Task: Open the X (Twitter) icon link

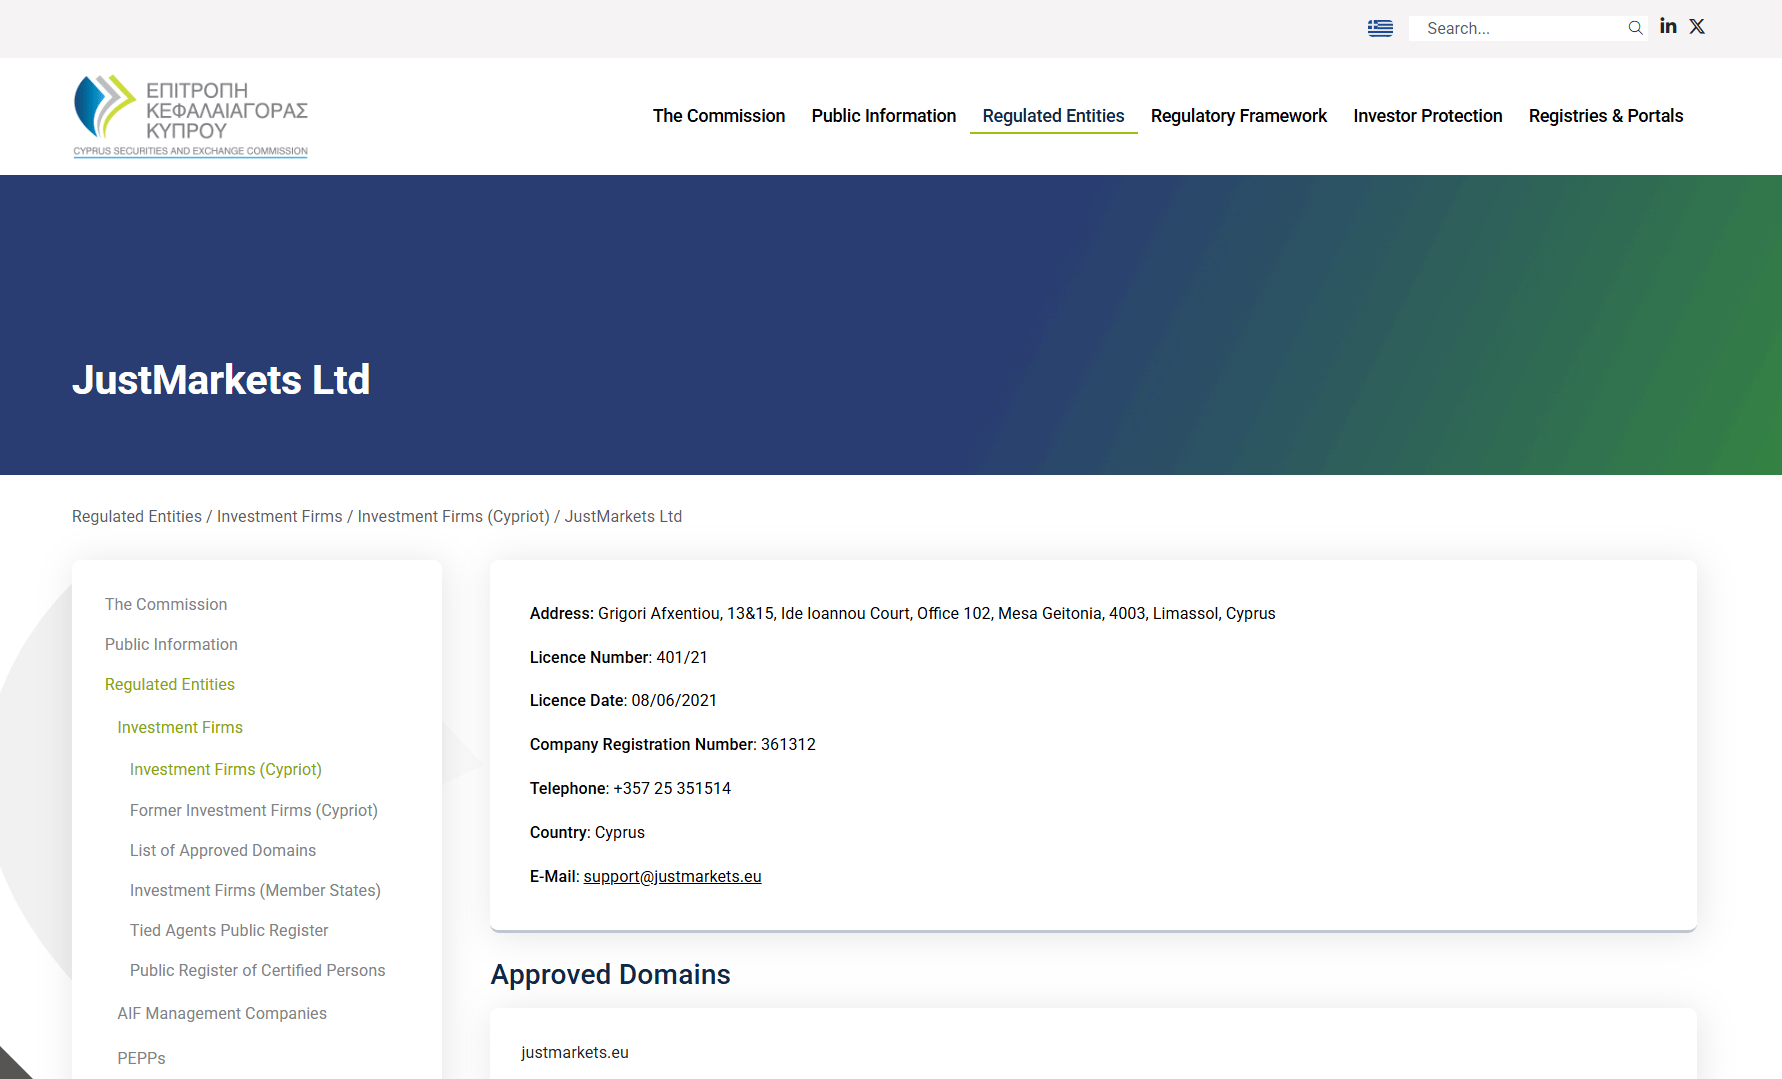Action: (x=1697, y=26)
